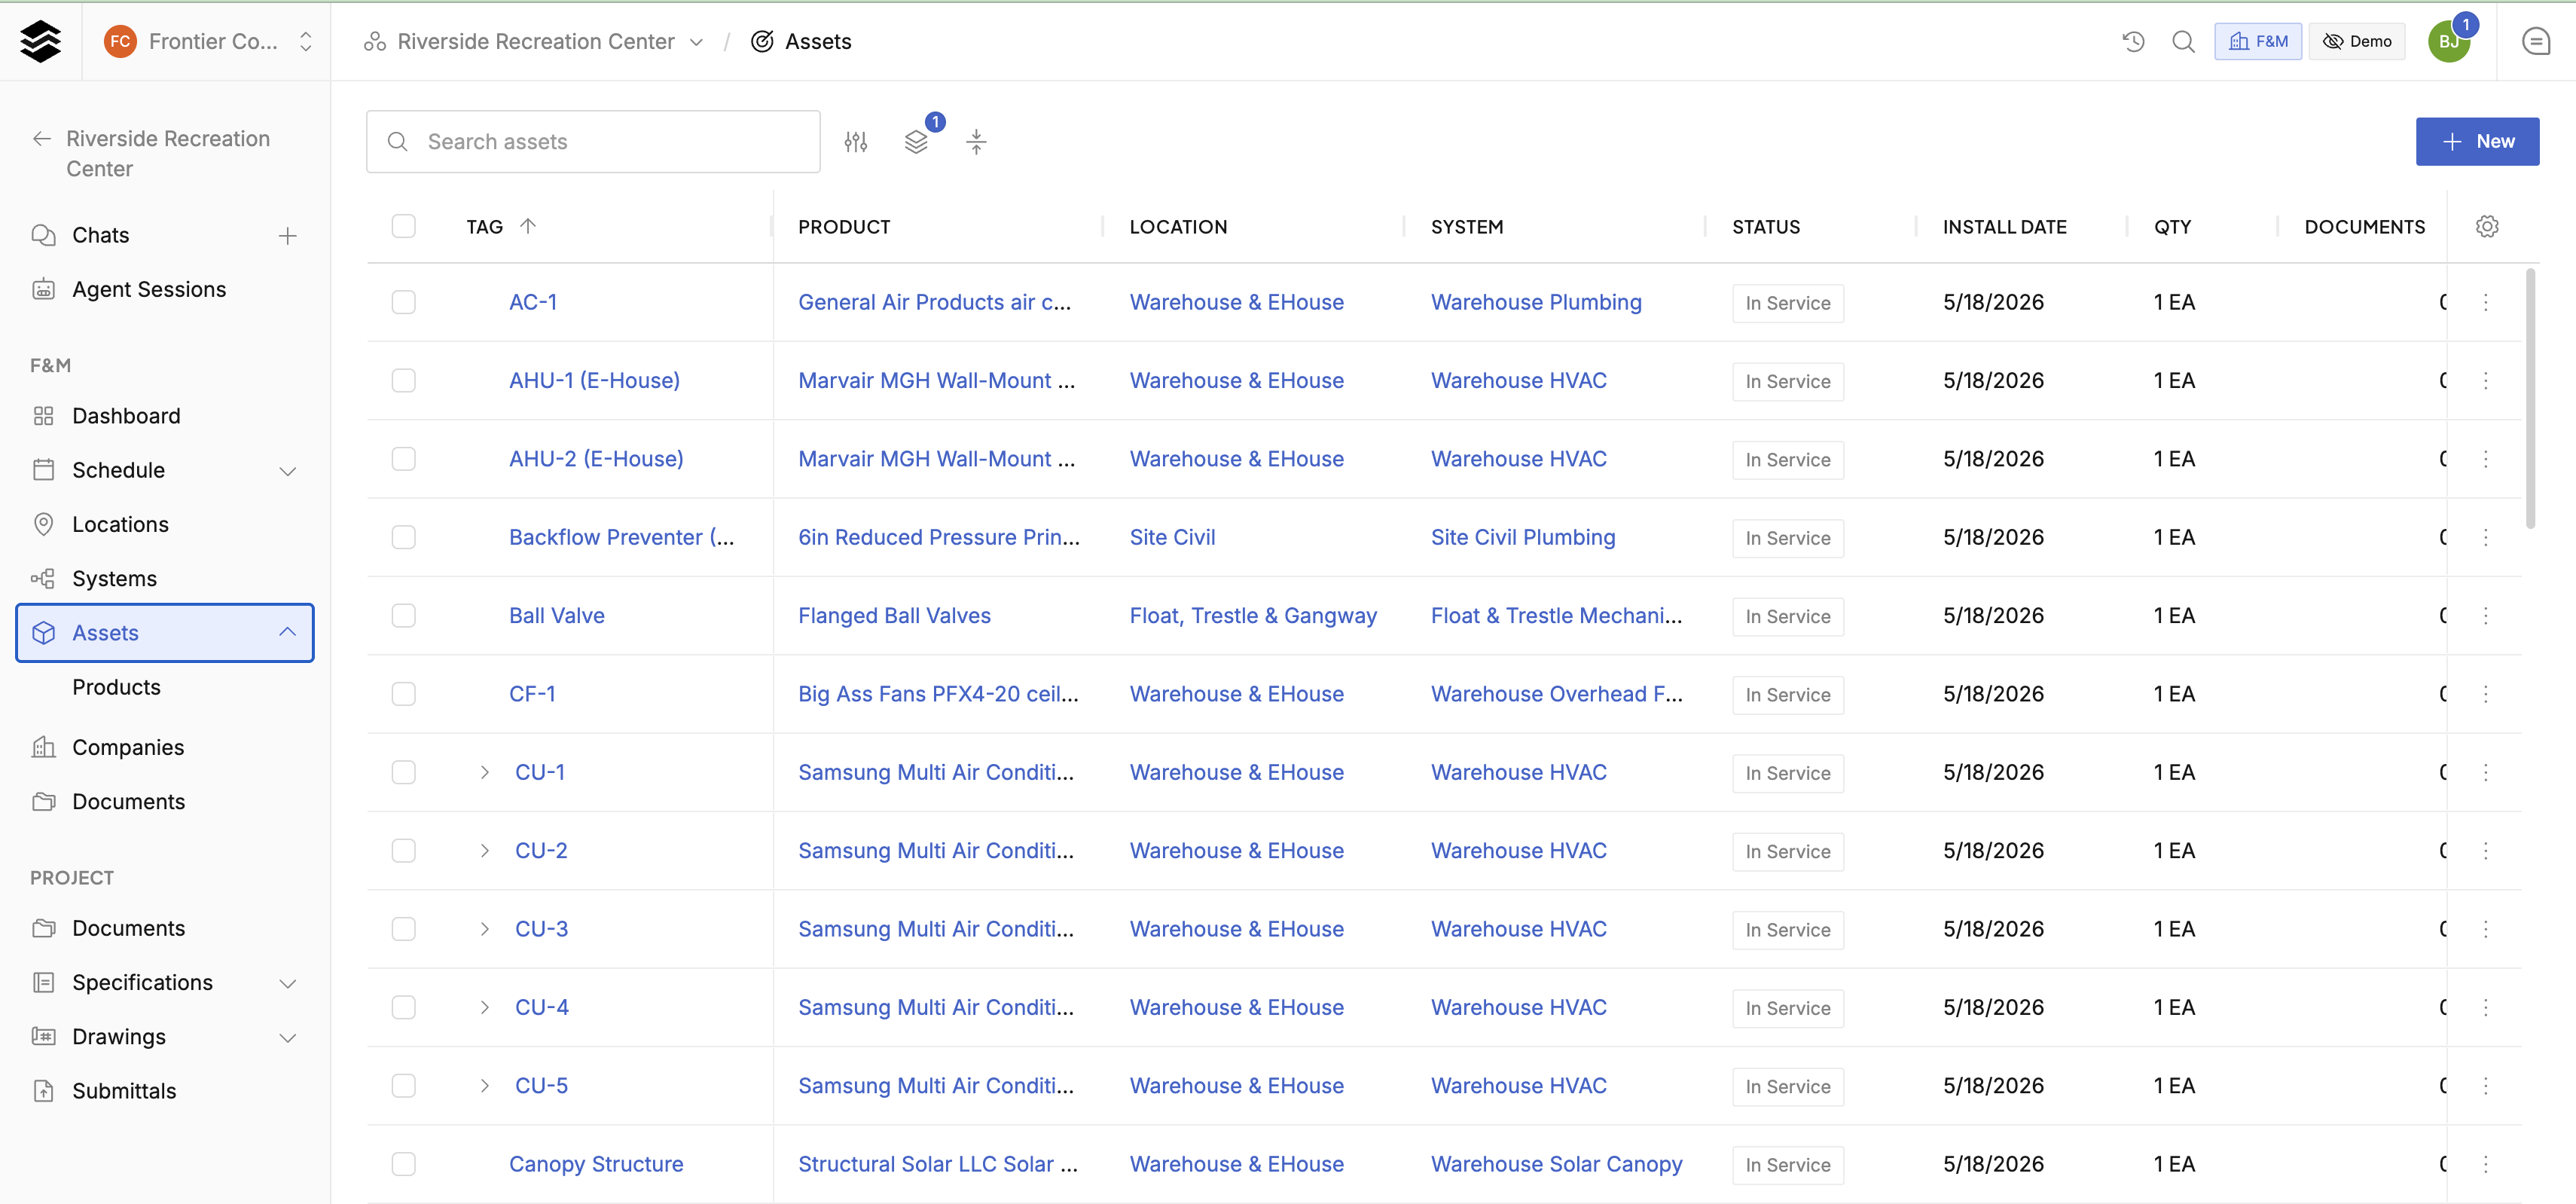Open the grouping layers icon with badge
The height and width of the screenshot is (1204, 2576).
pyautogui.click(x=916, y=142)
